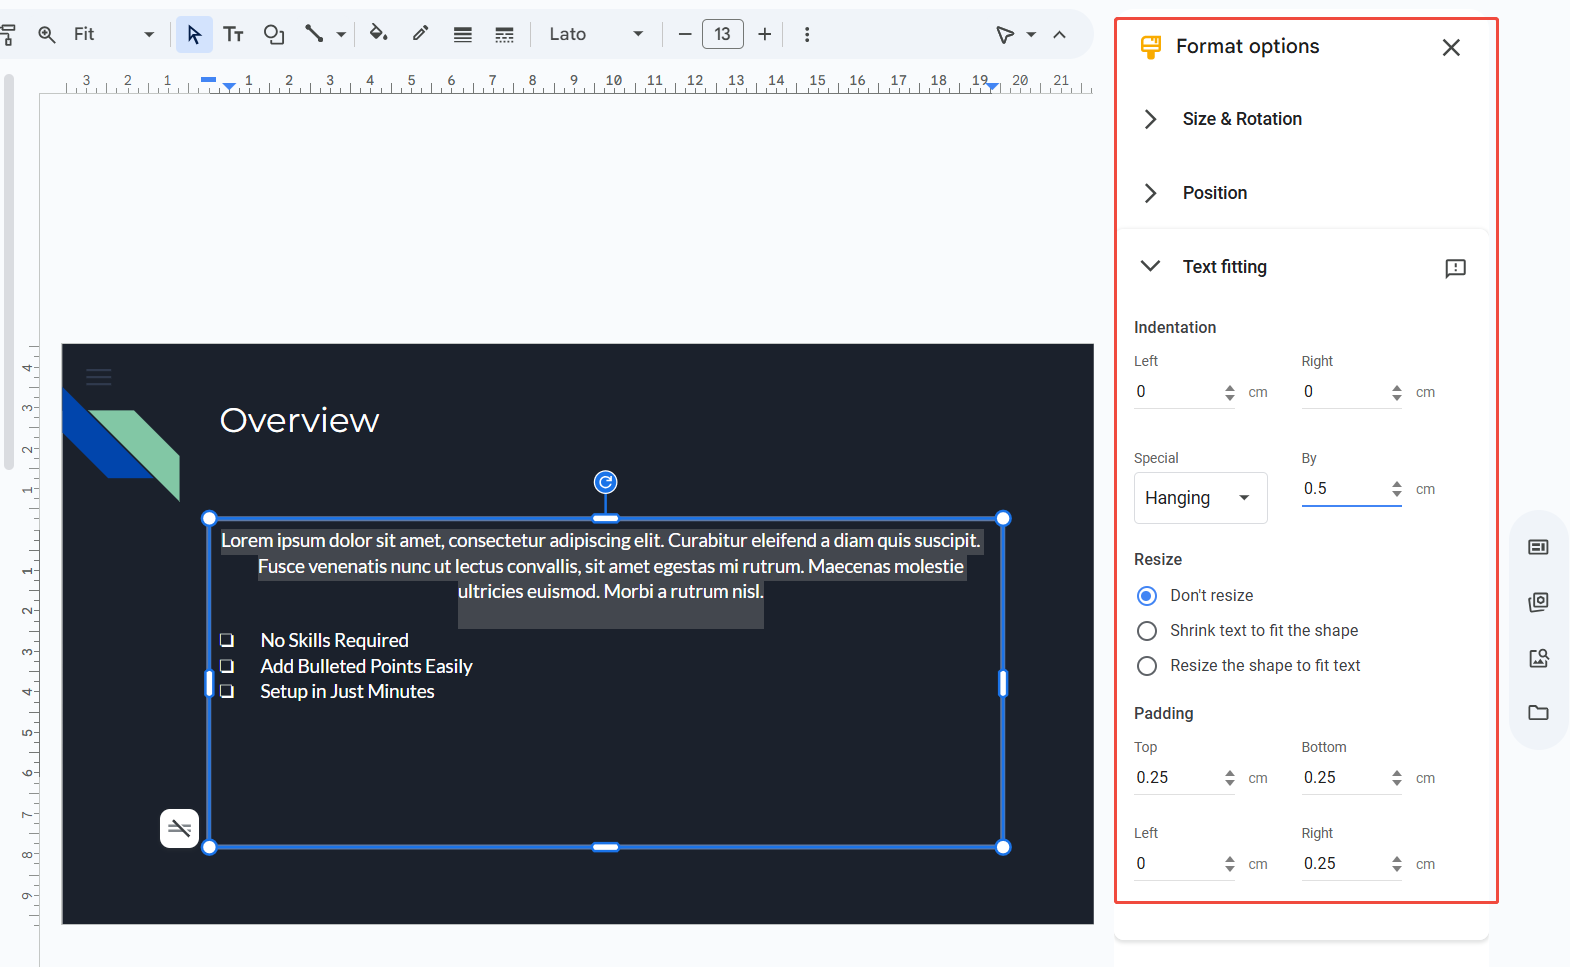This screenshot has width=1570, height=967.
Task: Click the border color pencil icon
Action: click(421, 34)
